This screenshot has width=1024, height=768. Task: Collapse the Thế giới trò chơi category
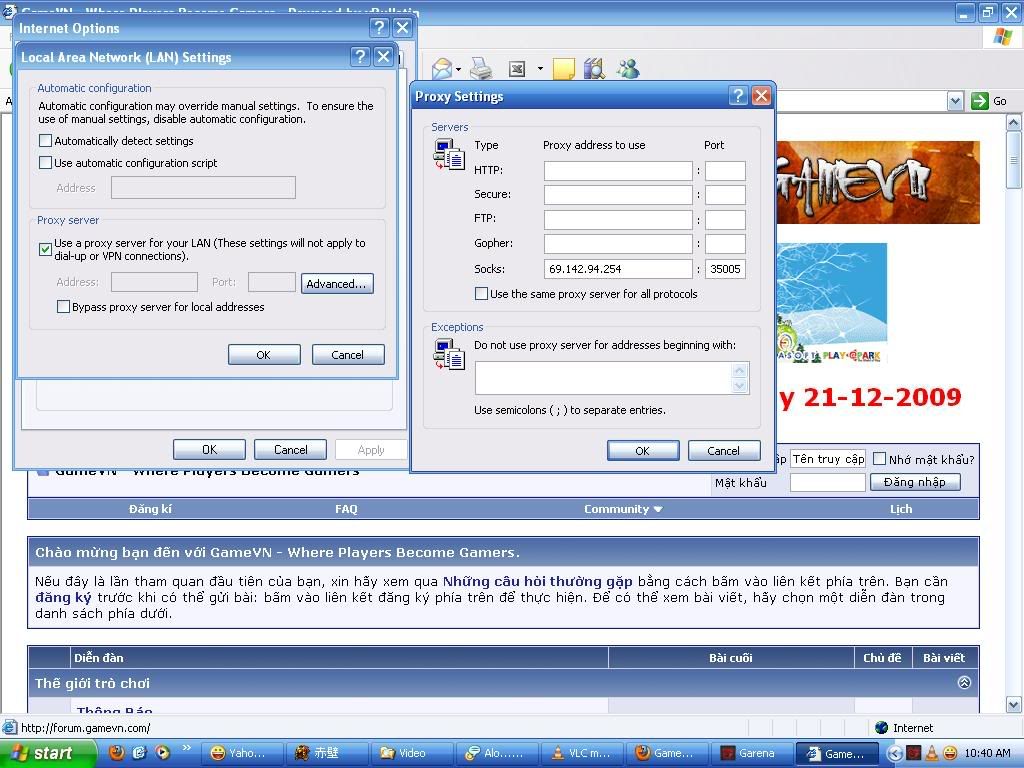point(964,682)
